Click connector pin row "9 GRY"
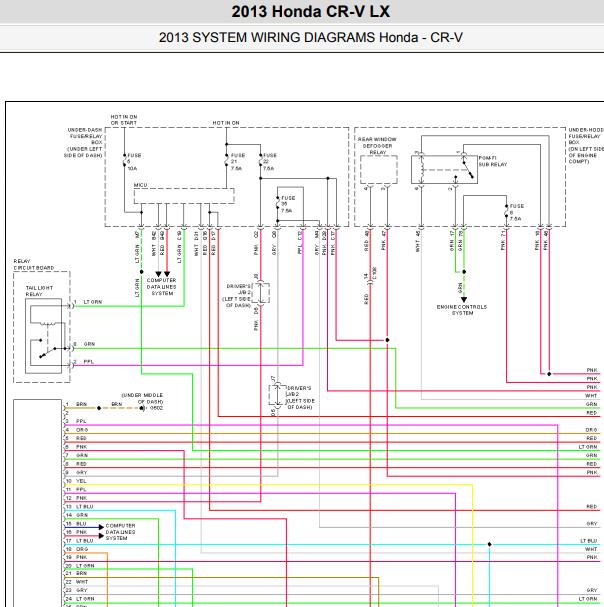 (x=76, y=472)
